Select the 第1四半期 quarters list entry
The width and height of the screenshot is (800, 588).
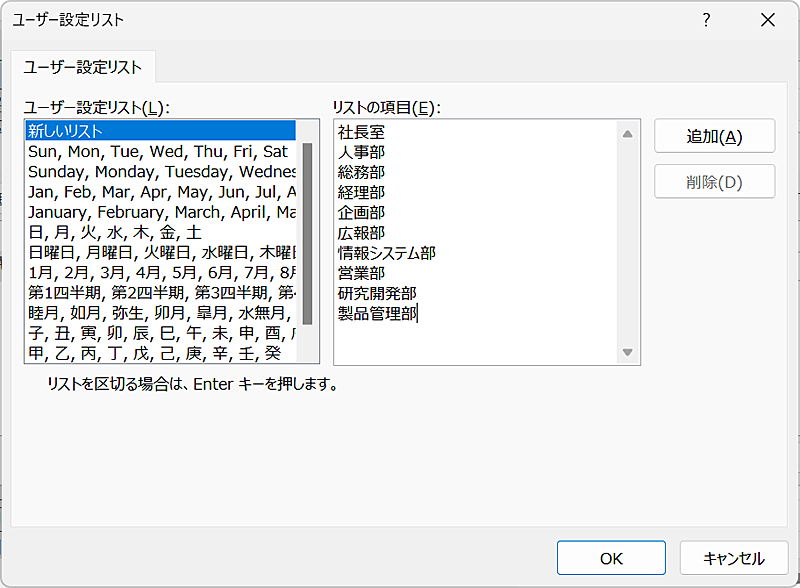[160, 292]
